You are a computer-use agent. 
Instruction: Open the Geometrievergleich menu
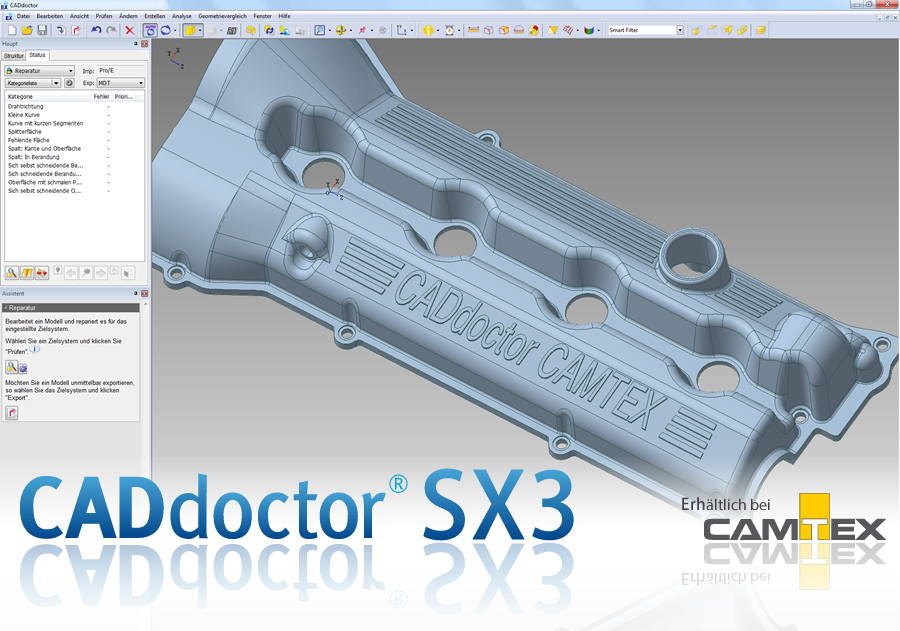point(222,16)
